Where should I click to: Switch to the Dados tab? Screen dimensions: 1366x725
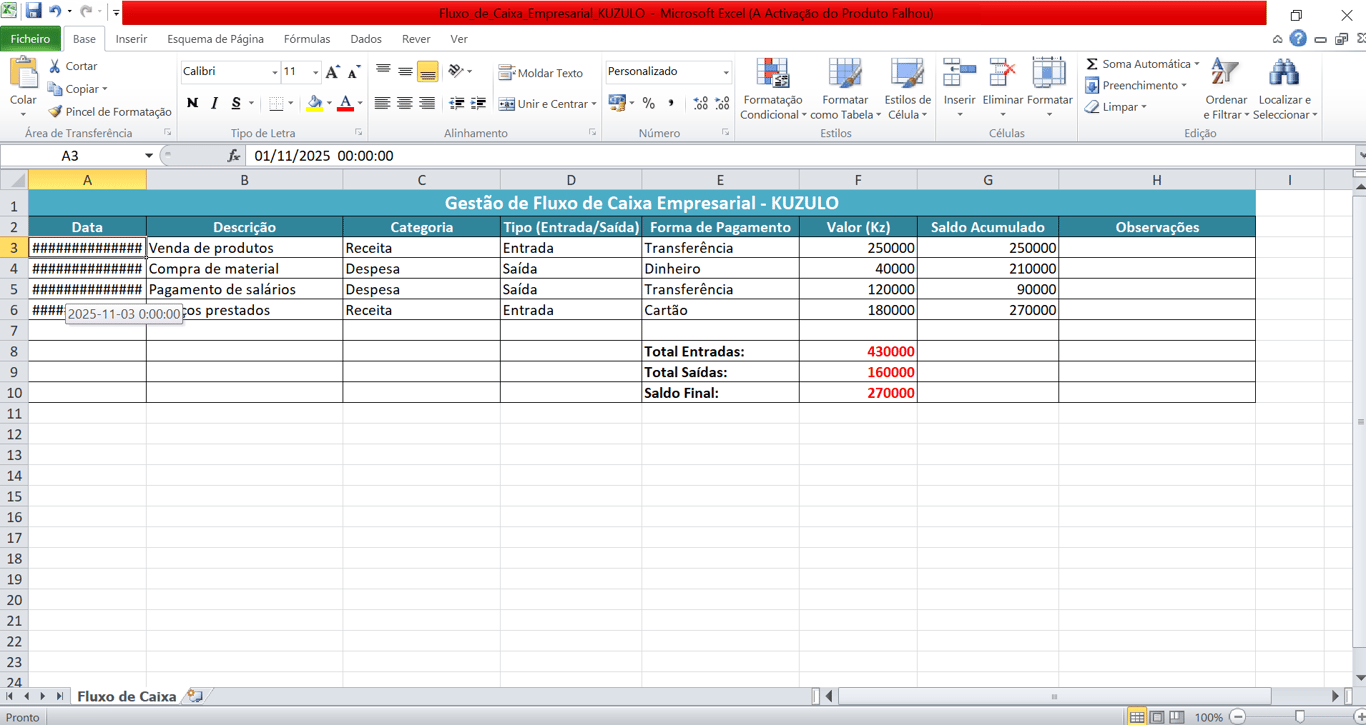pyautogui.click(x=366, y=39)
